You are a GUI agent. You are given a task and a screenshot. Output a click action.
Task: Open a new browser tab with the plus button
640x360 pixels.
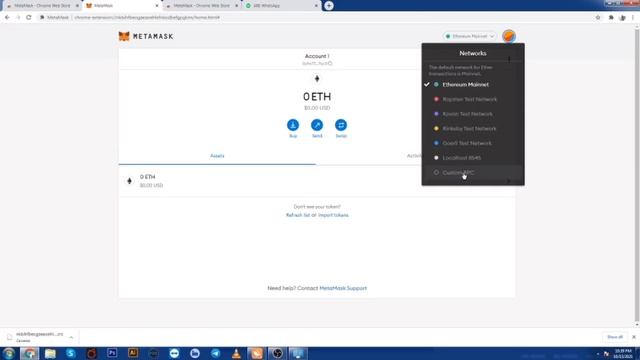(x=329, y=6)
